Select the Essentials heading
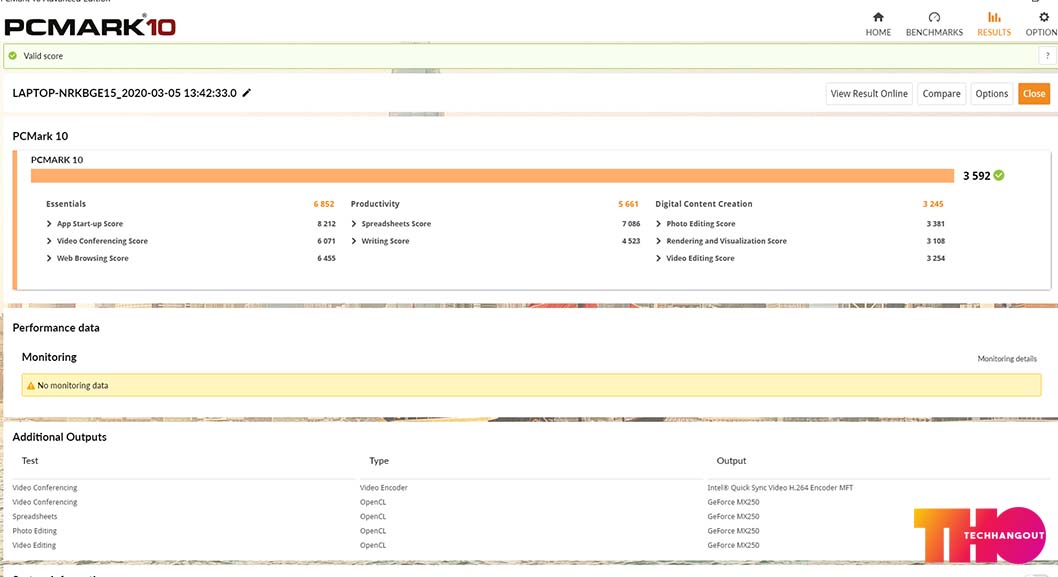Viewport: 1058px width, 577px height. [x=65, y=204]
